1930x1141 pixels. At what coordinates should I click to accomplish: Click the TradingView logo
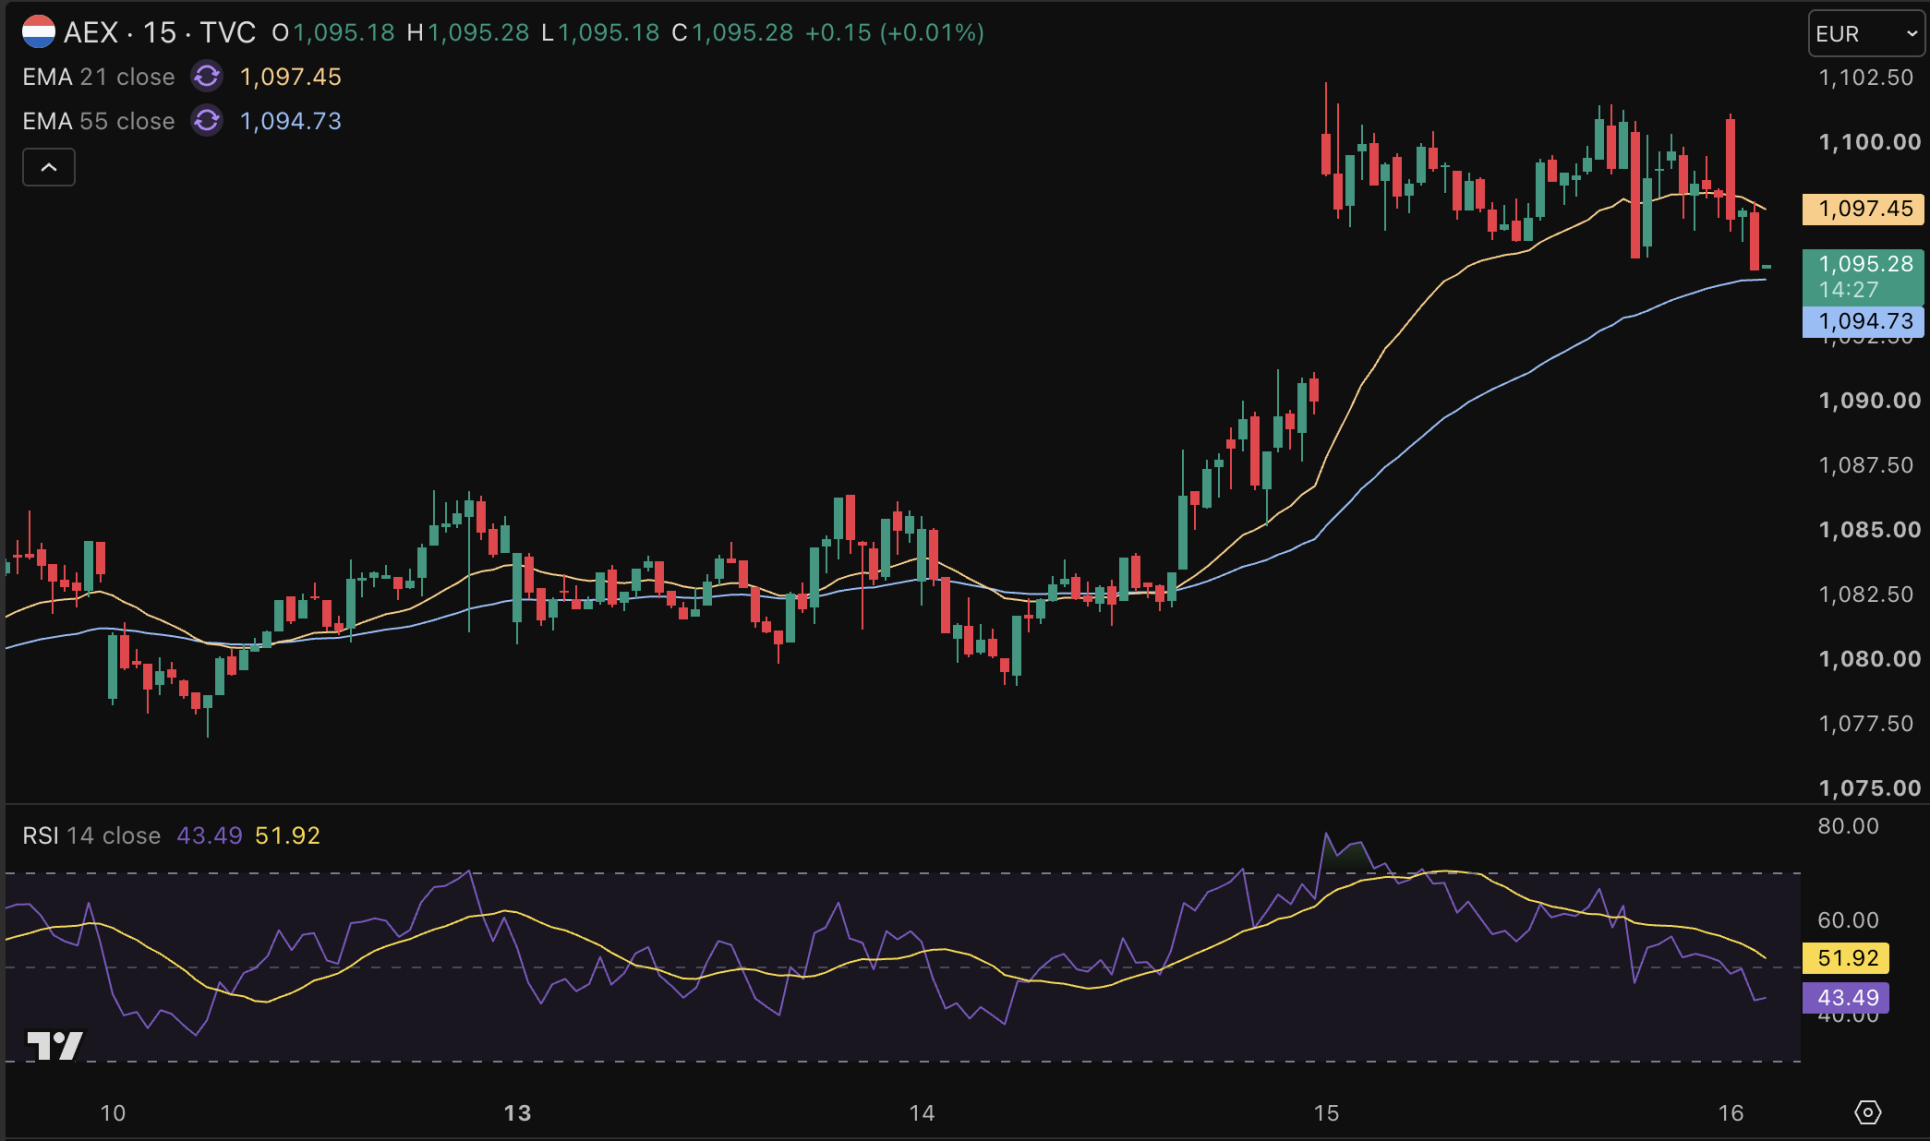click(x=55, y=1045)
